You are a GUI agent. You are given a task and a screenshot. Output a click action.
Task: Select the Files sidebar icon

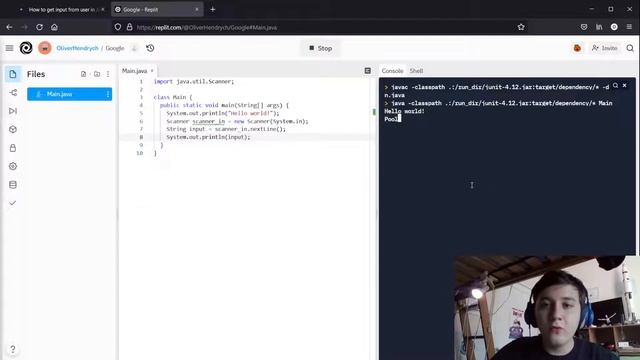point(13,74)
